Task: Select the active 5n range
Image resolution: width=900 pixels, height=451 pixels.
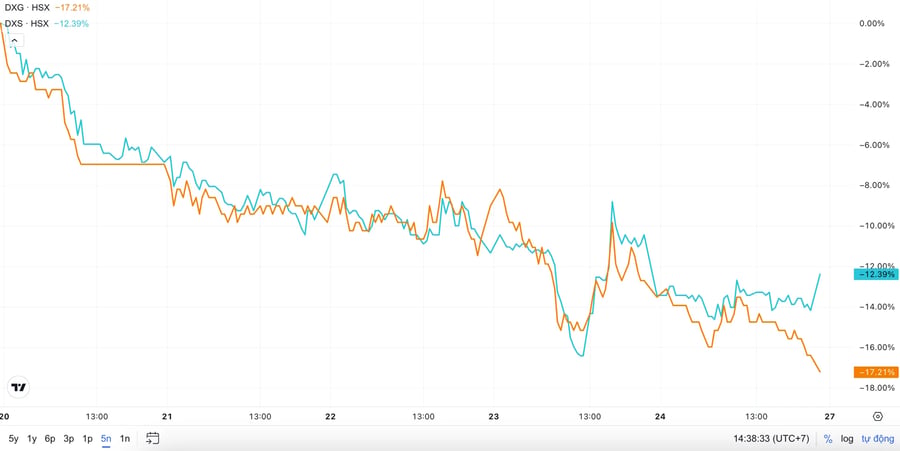Action: (x=106, y=439)
